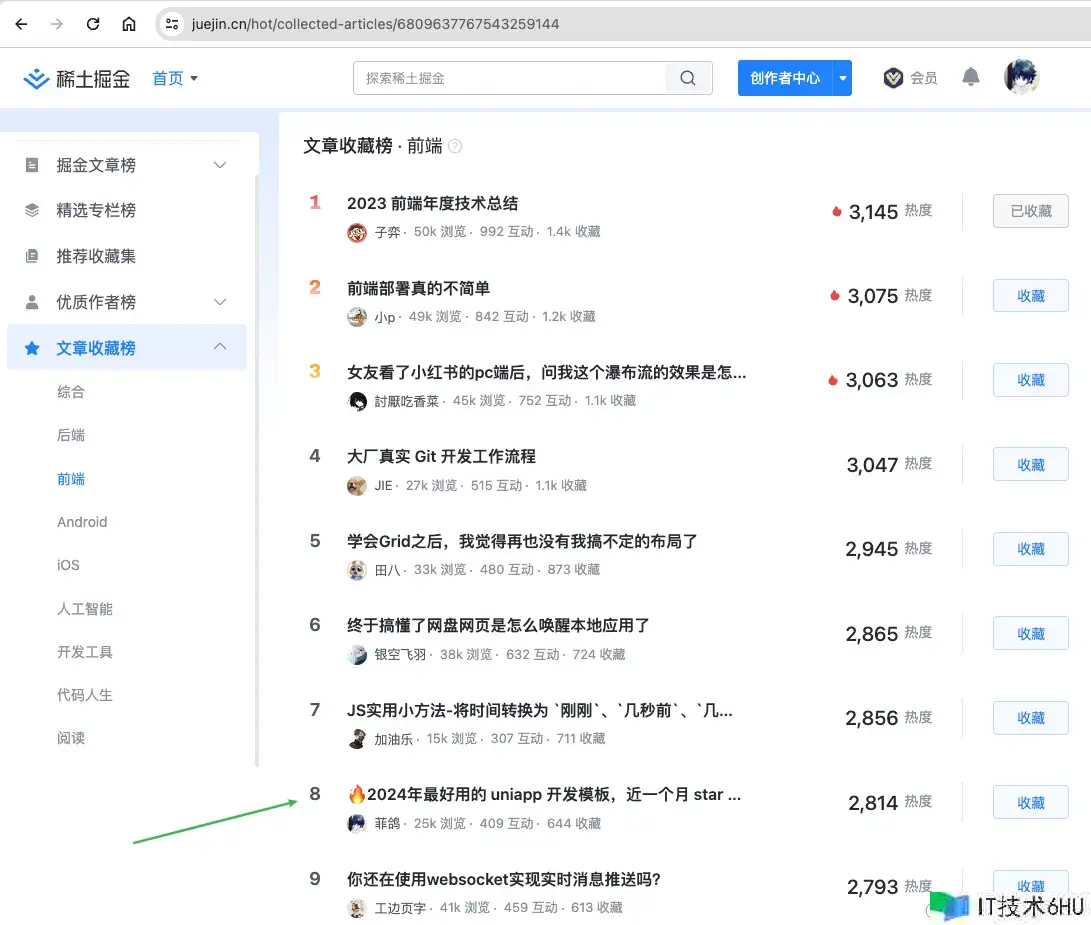Focus the 探索稀土掘金 search field

(510, 78)
